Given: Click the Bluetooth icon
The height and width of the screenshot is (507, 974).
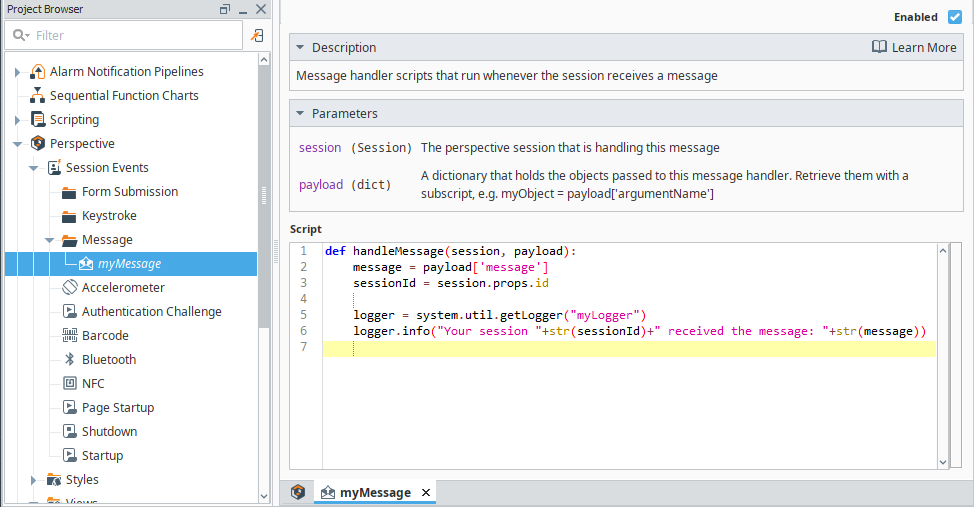Looking at the screenshot, I should 70,360.
